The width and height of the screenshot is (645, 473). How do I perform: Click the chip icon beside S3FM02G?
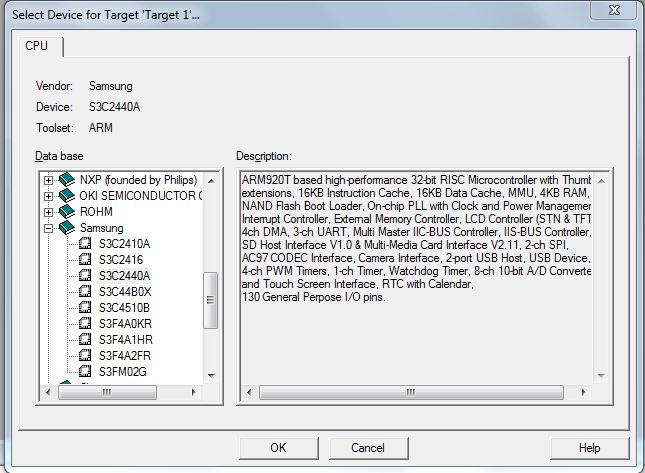pyautogui.click(x=85, y=371)
